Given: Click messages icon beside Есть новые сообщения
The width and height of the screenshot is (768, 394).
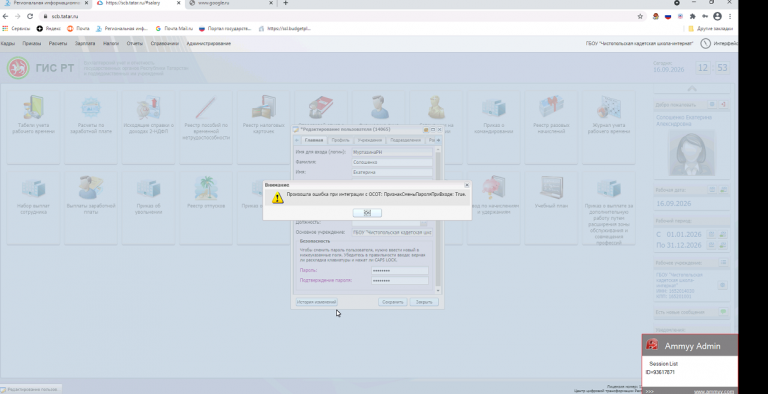Looking at the screenshot, I should tap(723, 312).
